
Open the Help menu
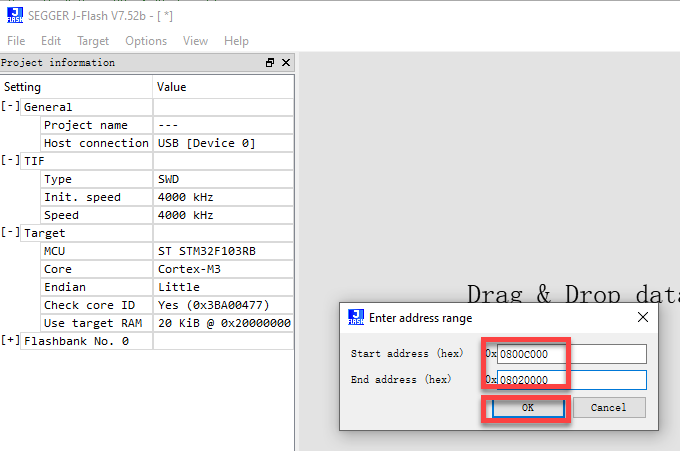[x=236, y=41]
